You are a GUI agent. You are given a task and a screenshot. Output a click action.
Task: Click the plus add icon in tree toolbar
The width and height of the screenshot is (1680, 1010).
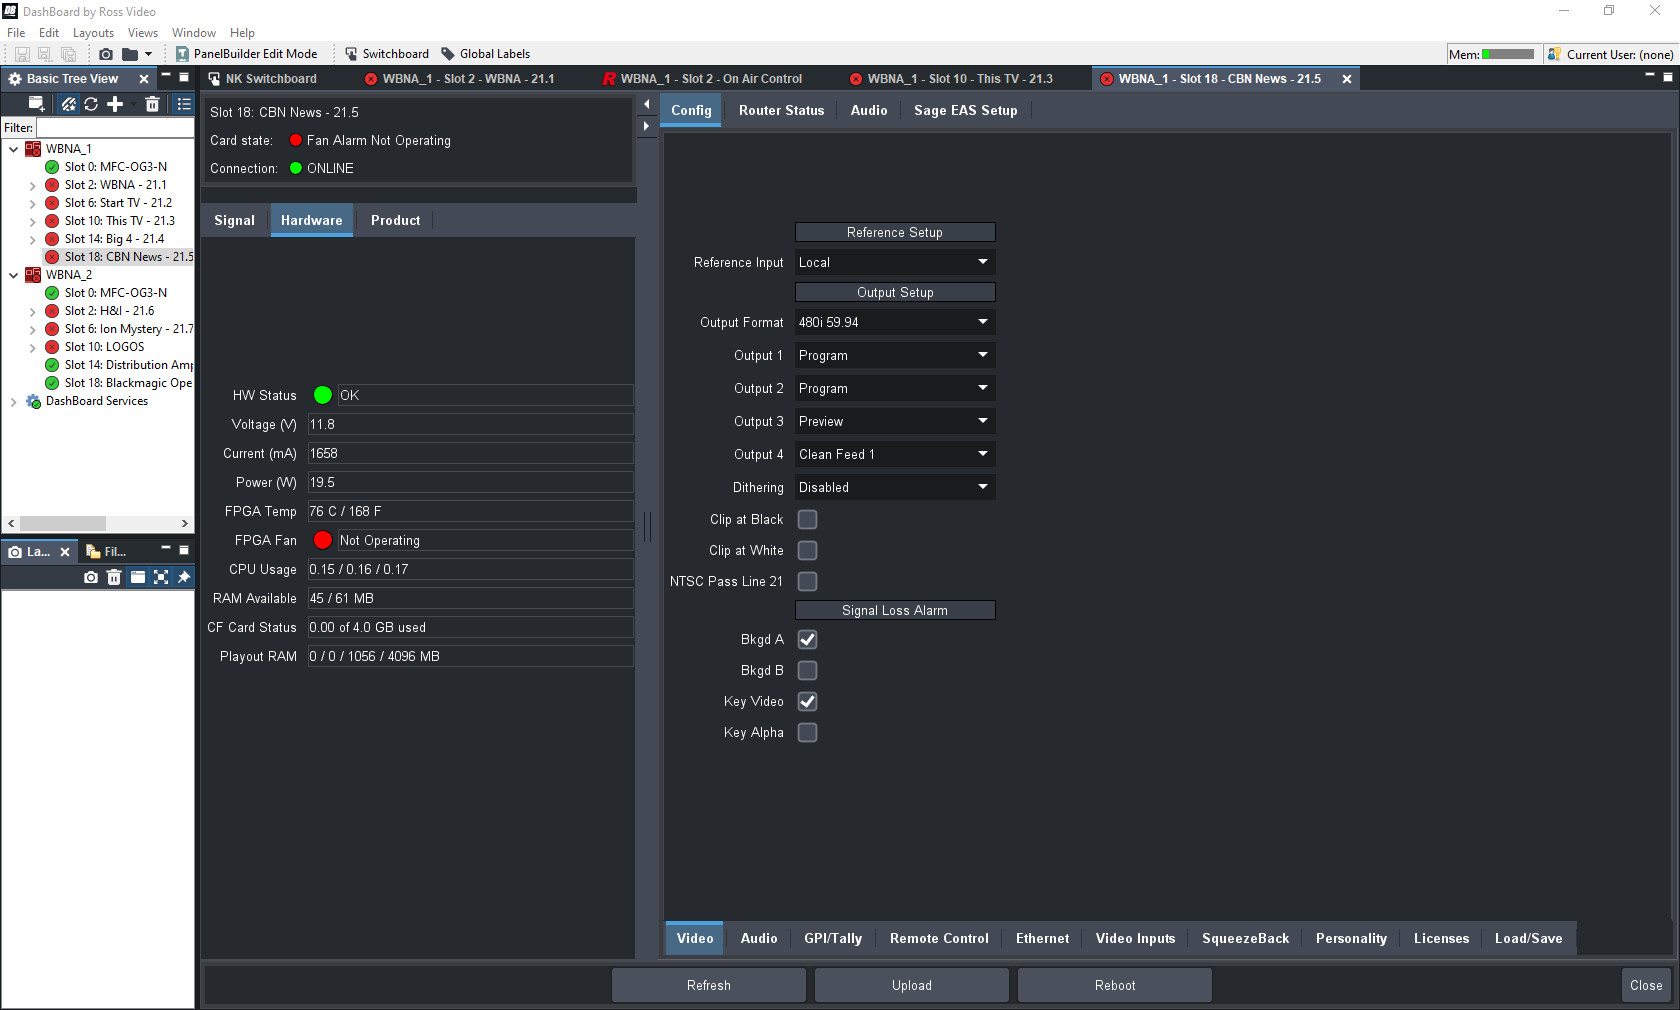pos(115,104)
